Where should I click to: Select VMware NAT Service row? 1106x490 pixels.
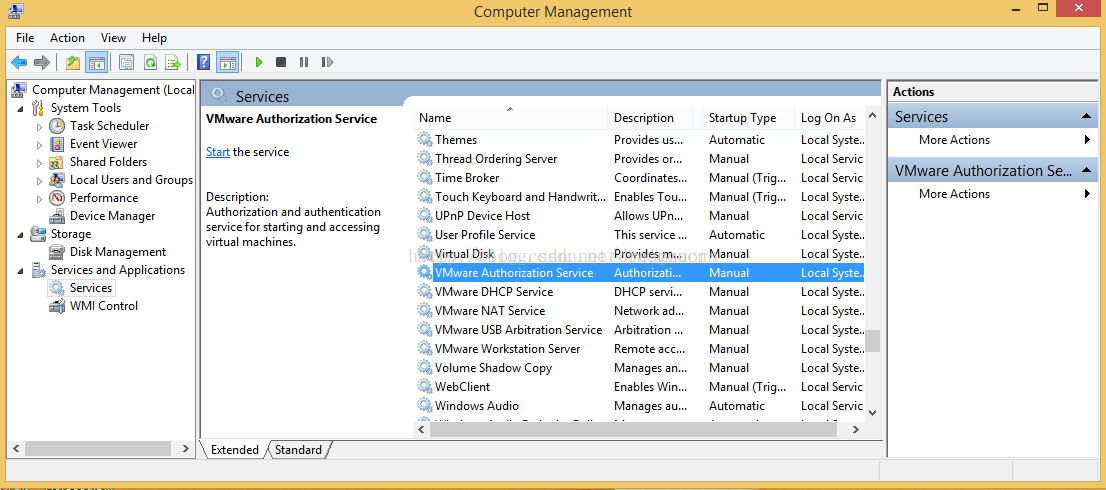[639, 312]
